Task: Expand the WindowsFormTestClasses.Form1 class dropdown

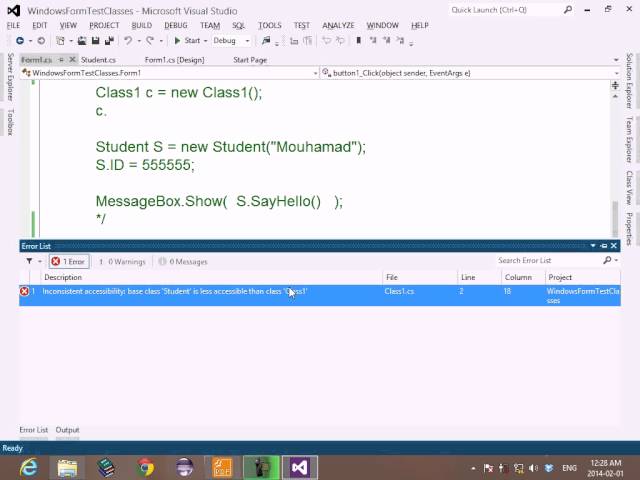Action: pyautogui.click(x=315, y=73)
